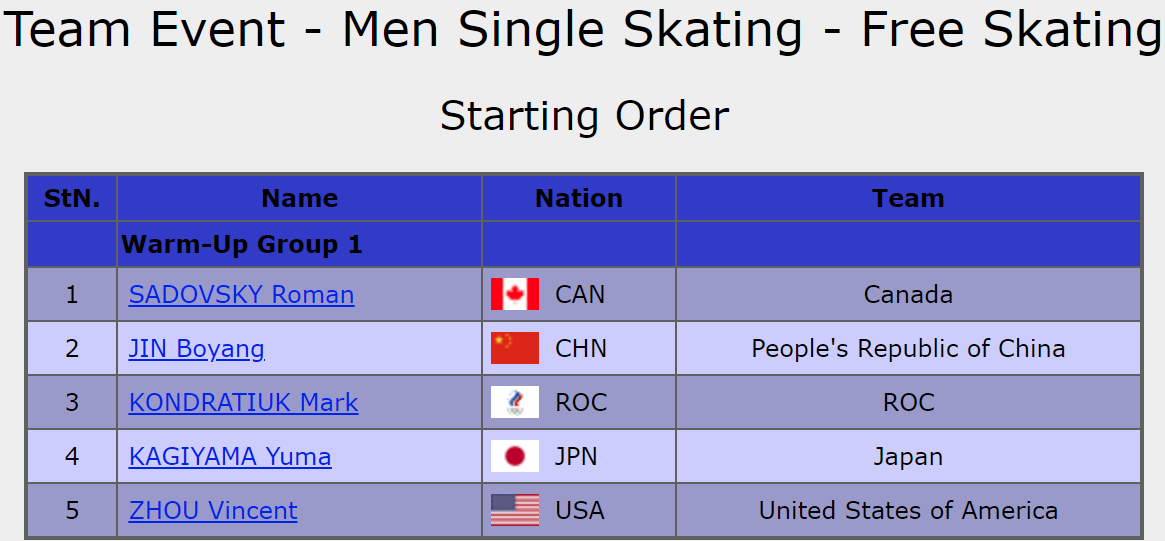Image resolution: width=1165 pixels, height=541 pixels.
Task: Open SADOVSKY Roman skater link
Action: (241, 295)
